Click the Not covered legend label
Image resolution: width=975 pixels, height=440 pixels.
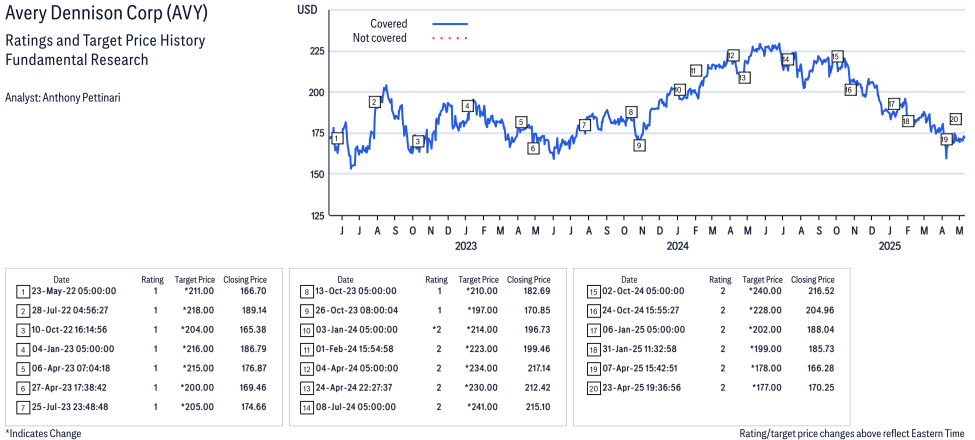[x=380, y=38]
